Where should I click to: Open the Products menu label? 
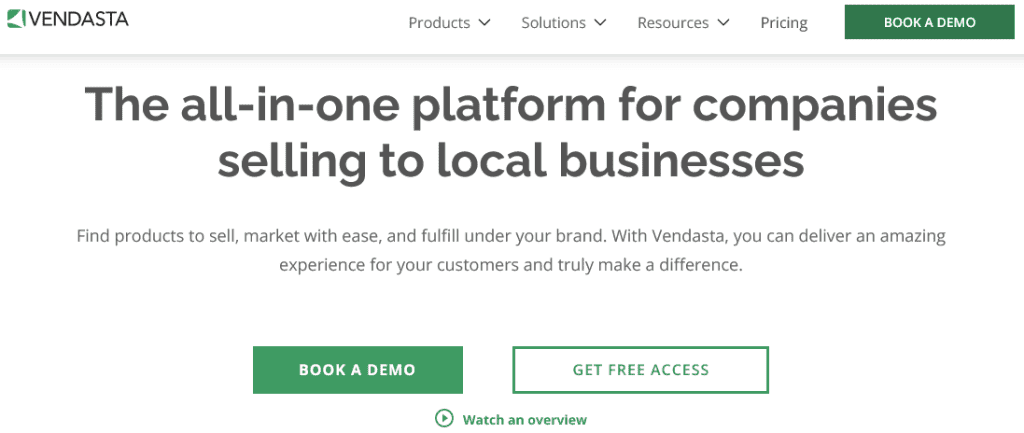point(439,22)
